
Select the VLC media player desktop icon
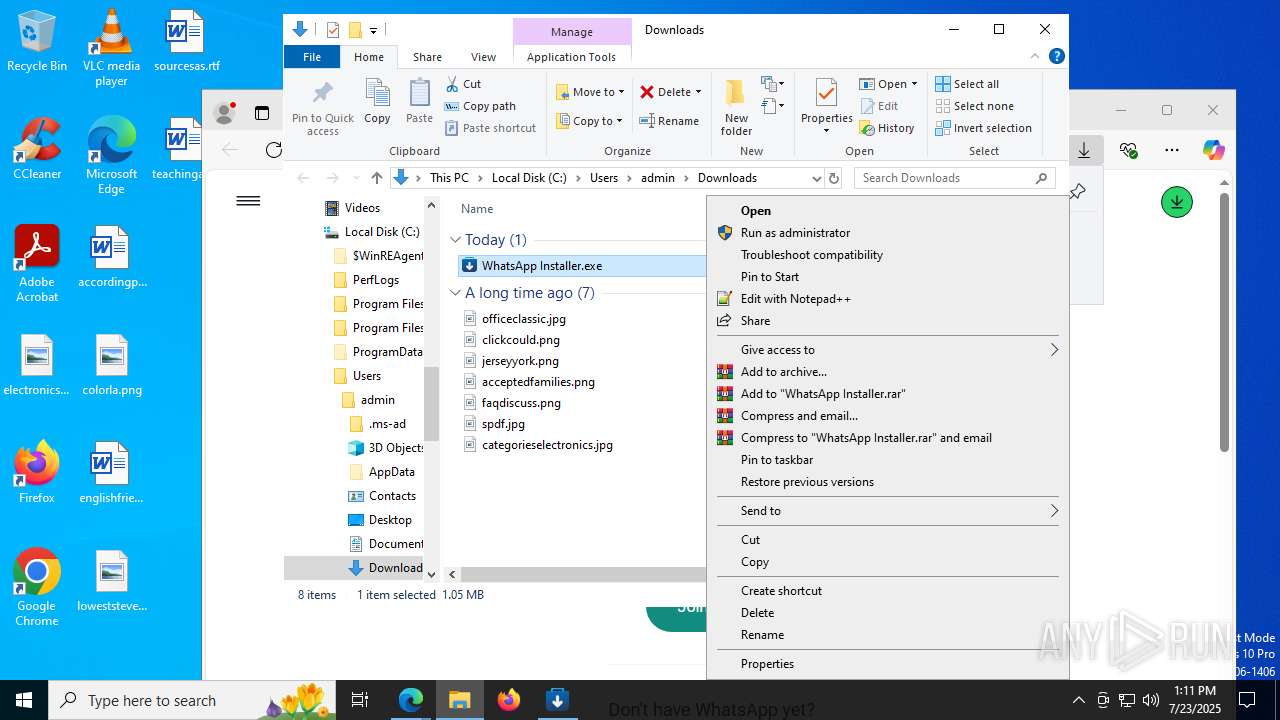click(x=111, y=48)
